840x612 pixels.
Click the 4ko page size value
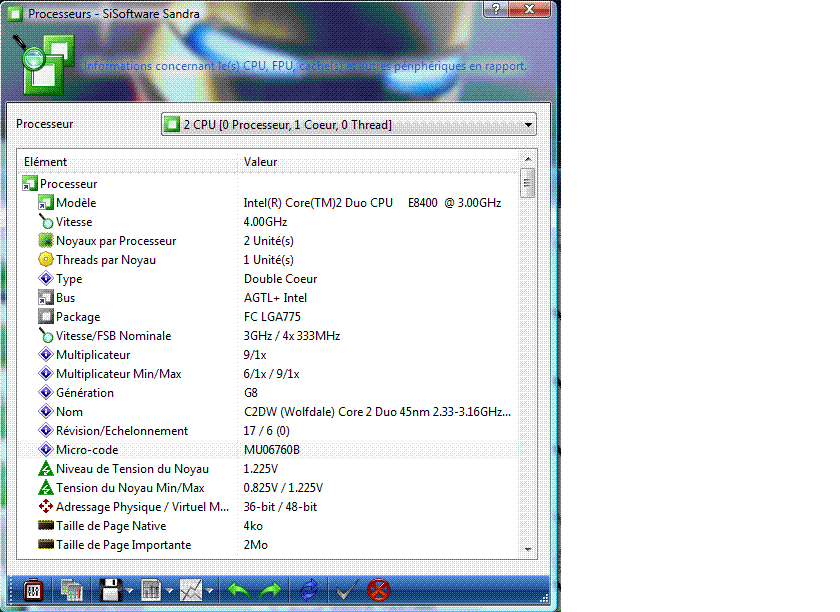253,526
